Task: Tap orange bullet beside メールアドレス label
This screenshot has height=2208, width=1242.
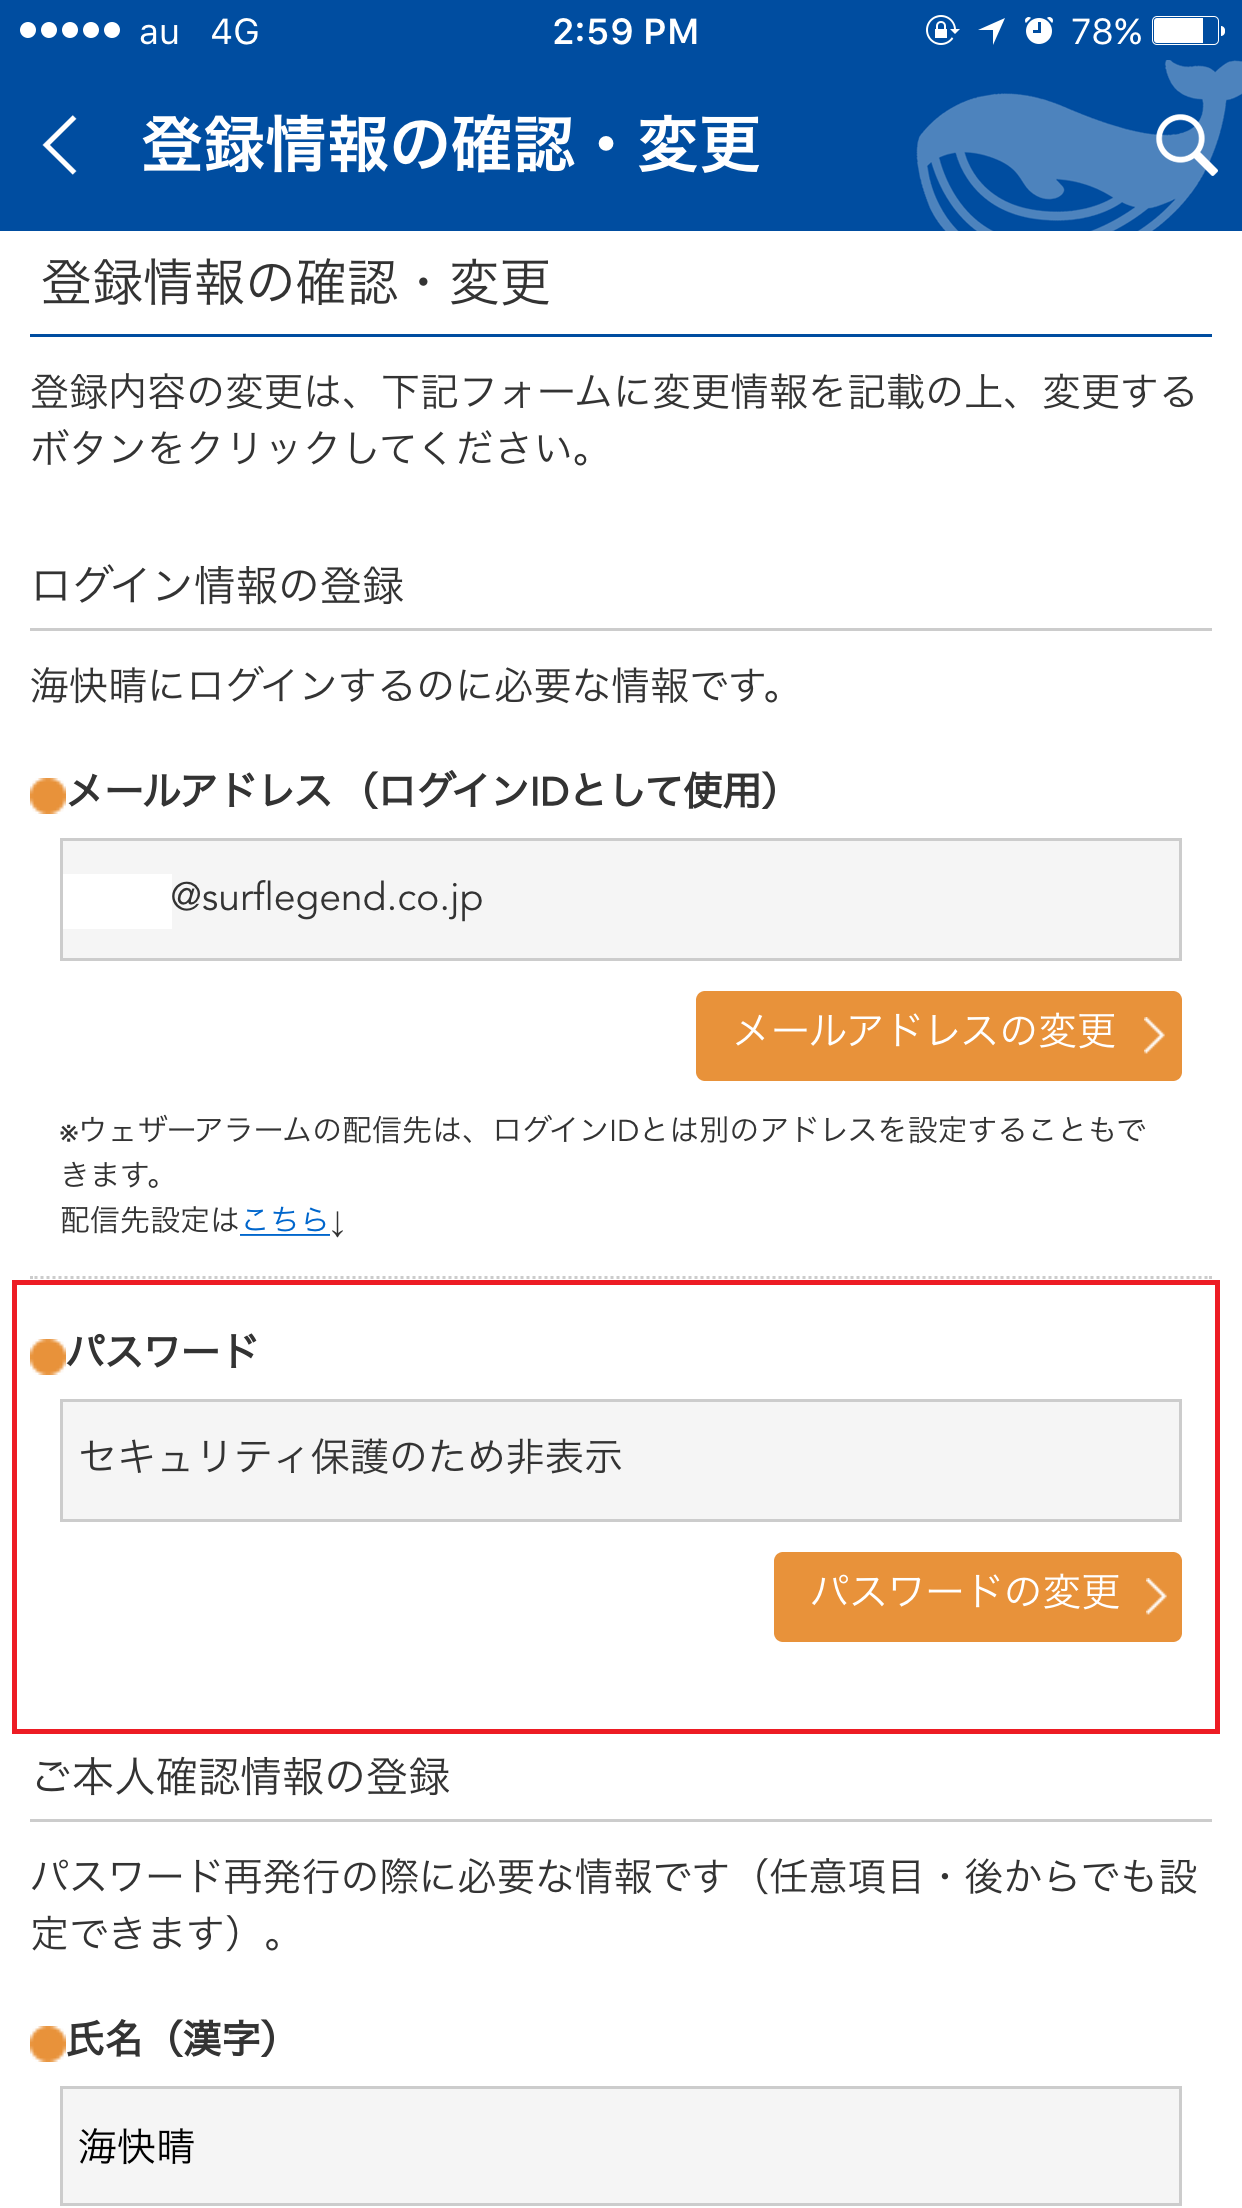Action: (47, 796)
